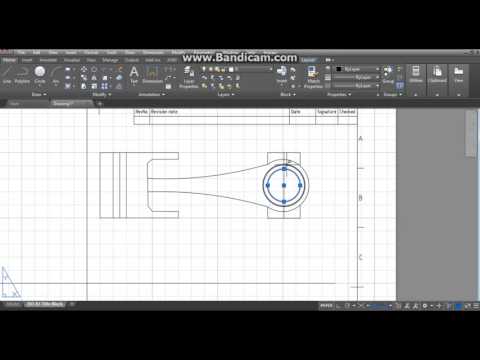Open Layer Properties manager
480x360 pixels.
(x=189, y=77)
